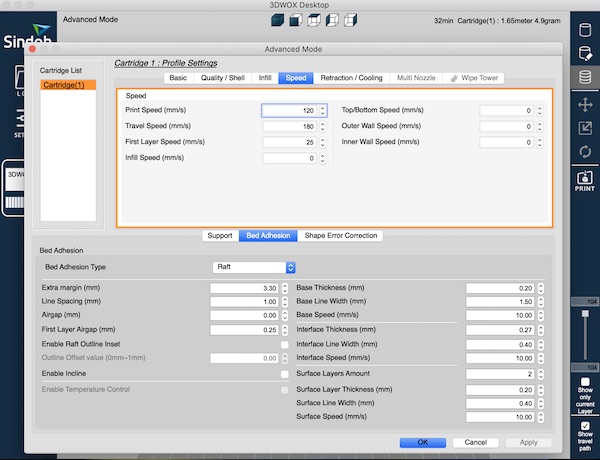The image size is (600, 460).
Task: Click the Airgap (mm) input field
Action: pos(245,315)
